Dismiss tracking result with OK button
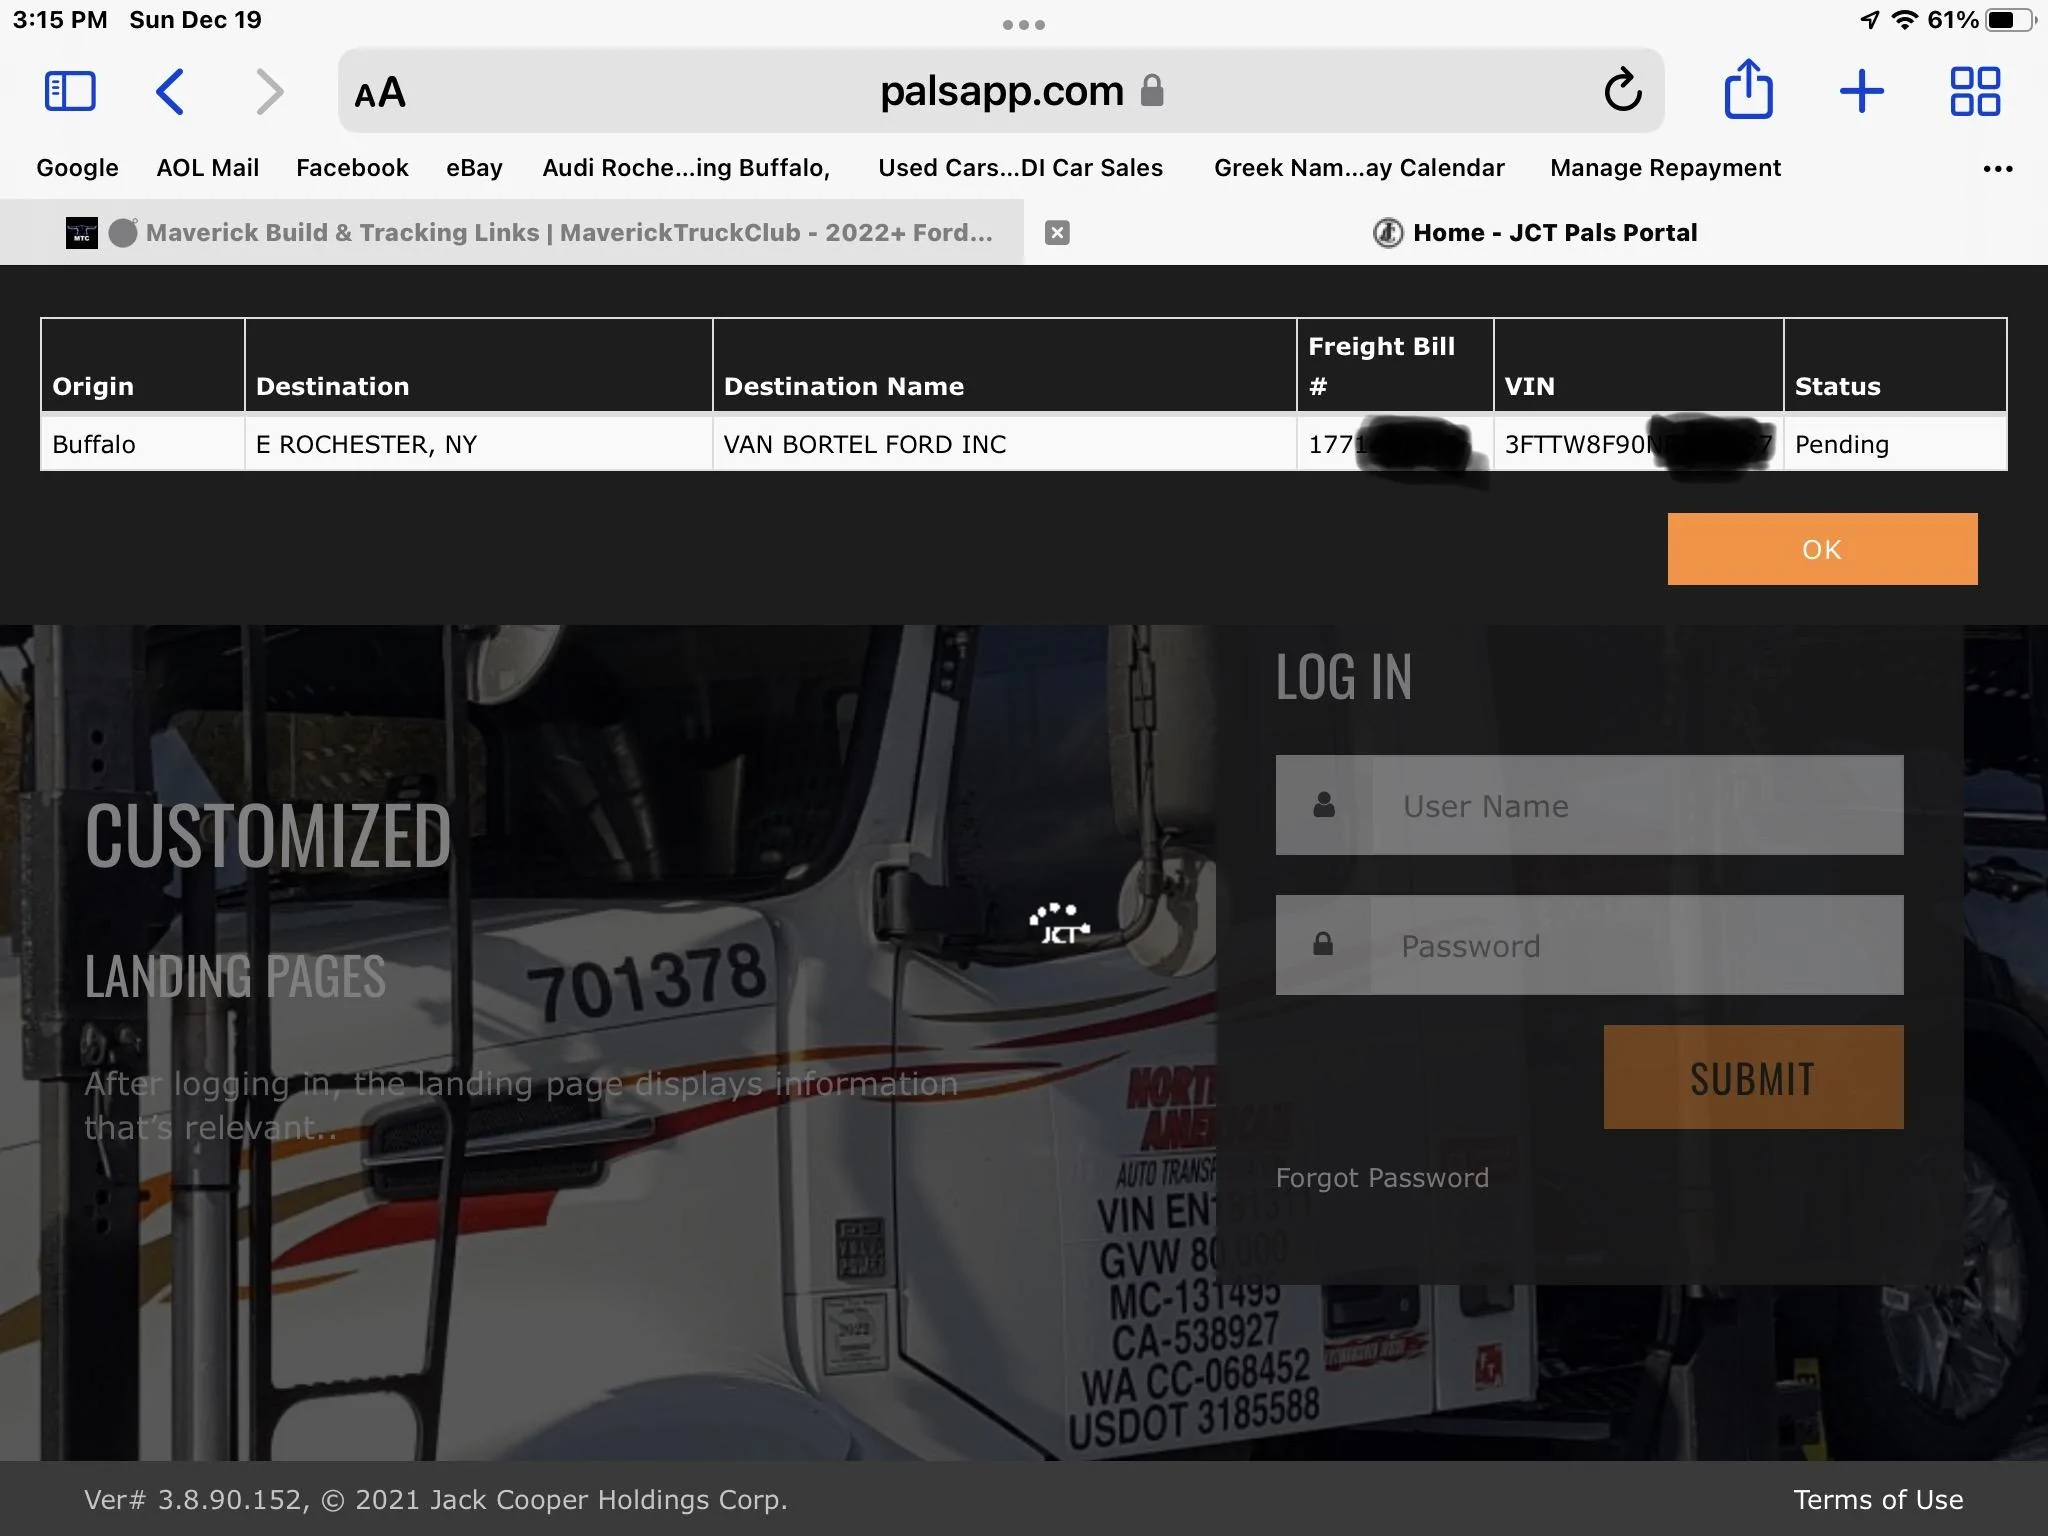 [x=1822, y=549]
